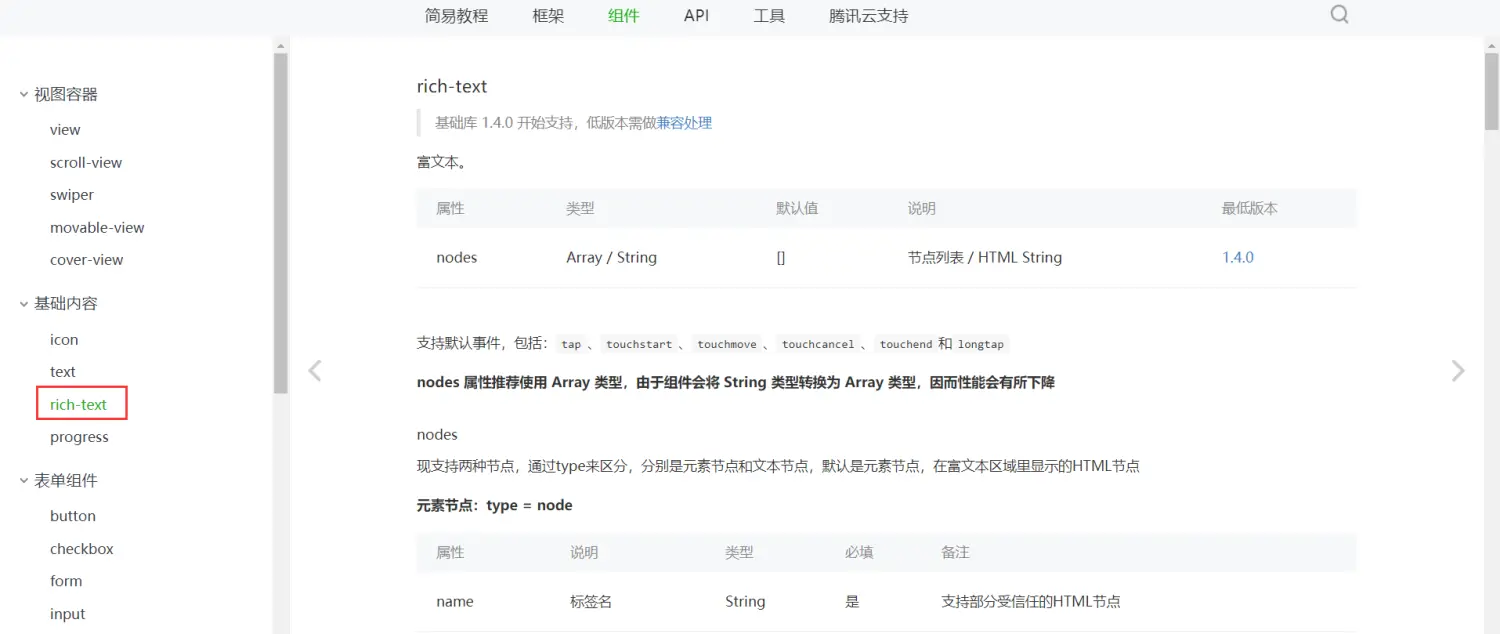Click the 默认值 column header
The width and height of the screenshot is (1500, 634).
[x=797, y=208]
